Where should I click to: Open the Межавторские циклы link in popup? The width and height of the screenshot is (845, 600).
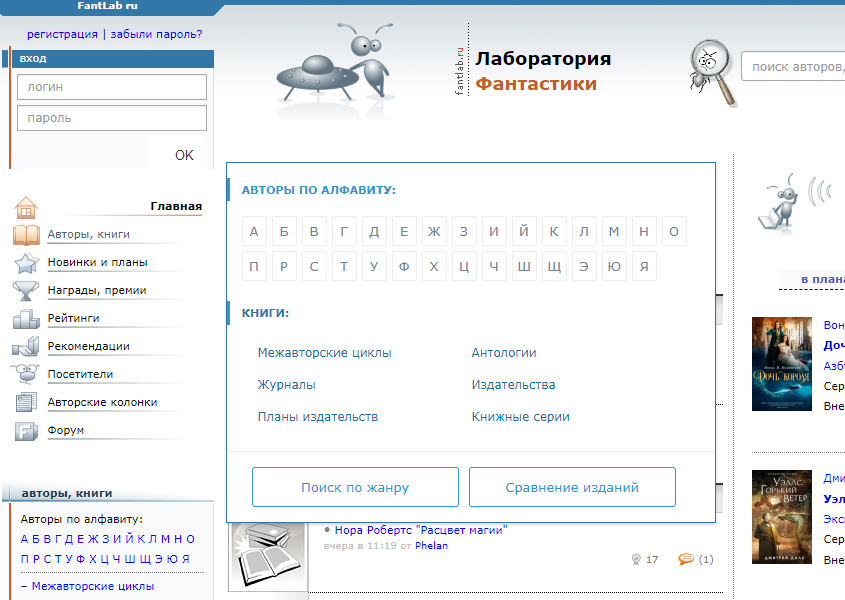324,353
